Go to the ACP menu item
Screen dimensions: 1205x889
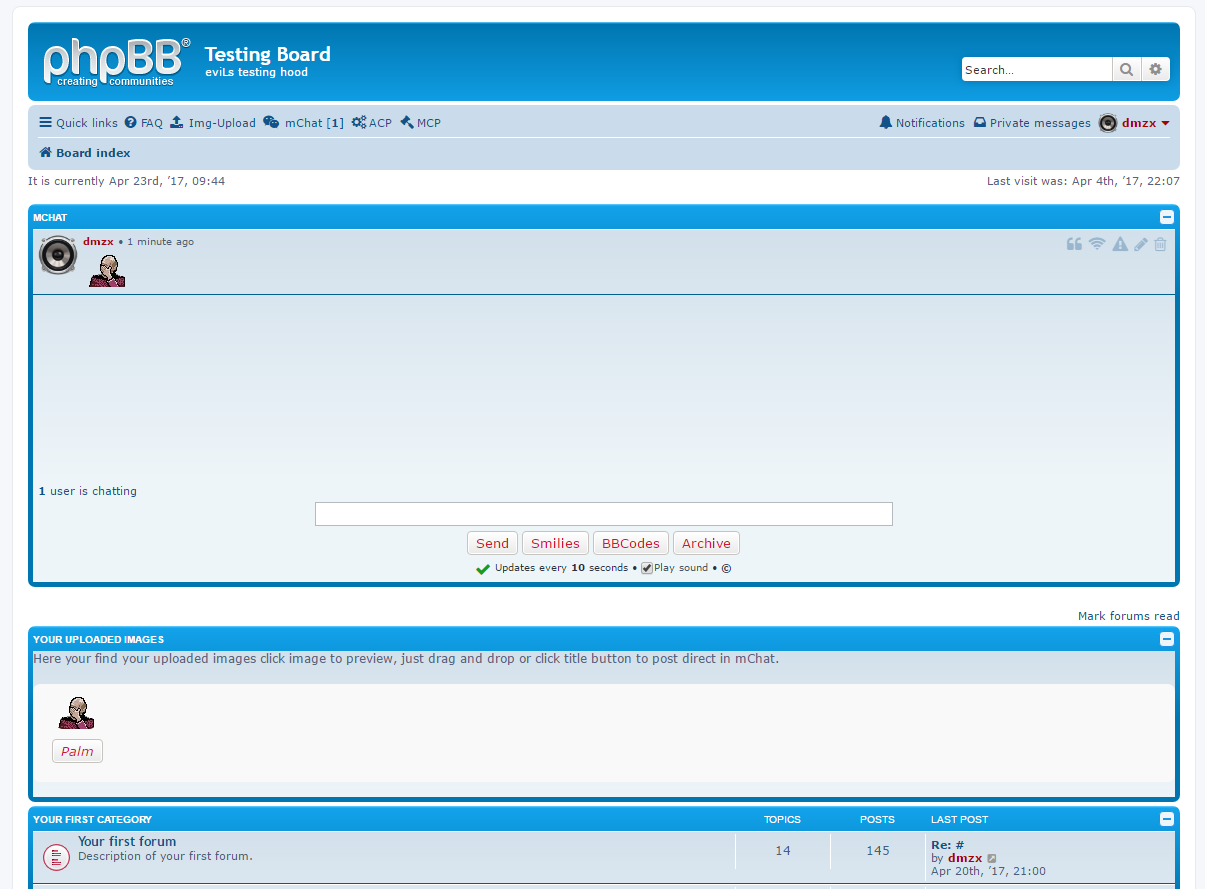coord(372,123)
